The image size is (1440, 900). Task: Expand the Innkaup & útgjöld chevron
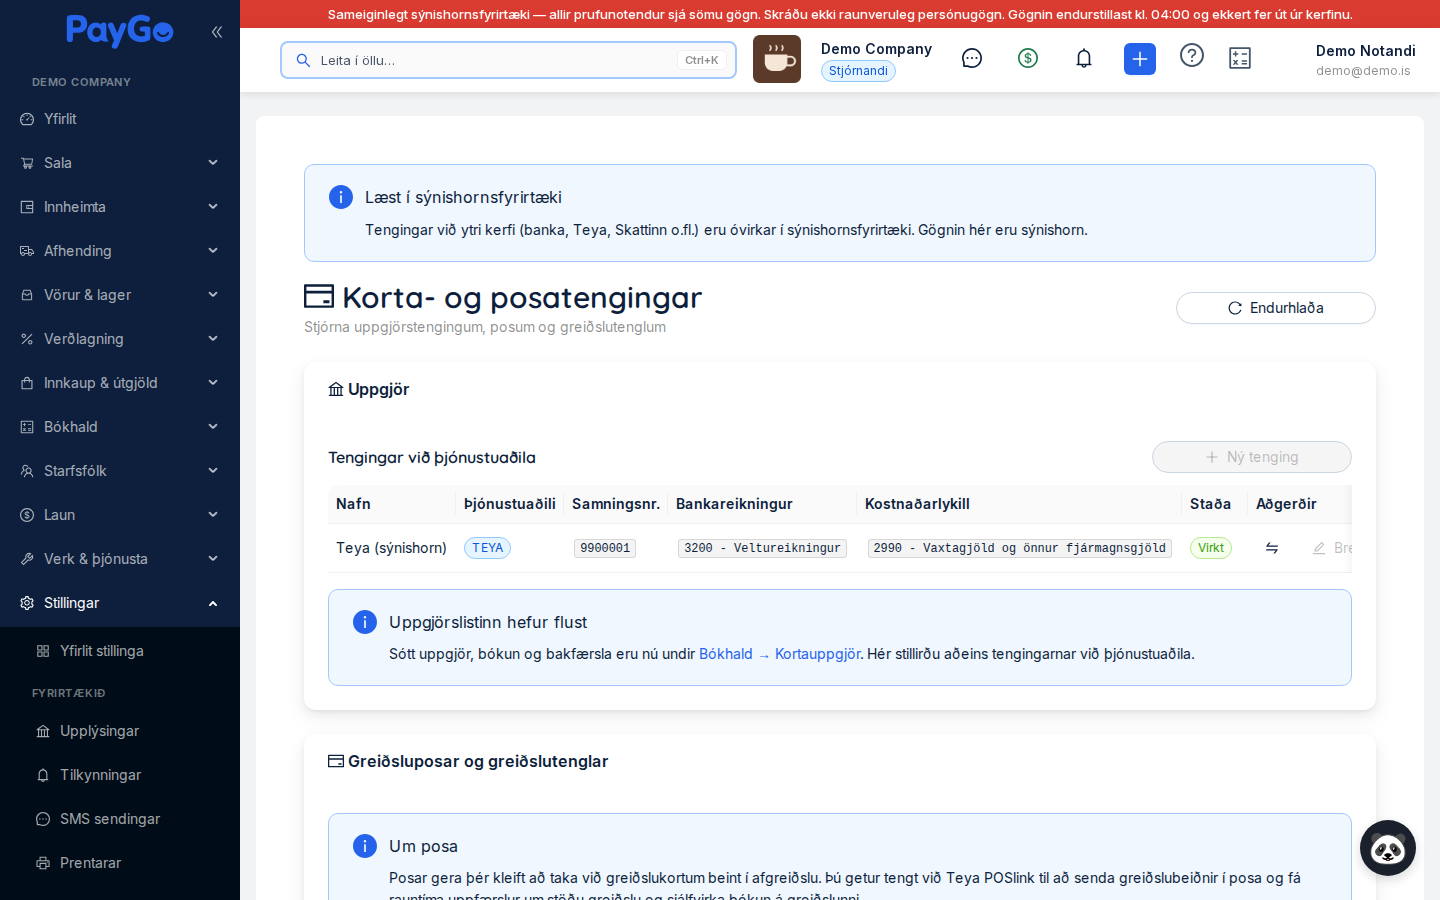(213, 383)
